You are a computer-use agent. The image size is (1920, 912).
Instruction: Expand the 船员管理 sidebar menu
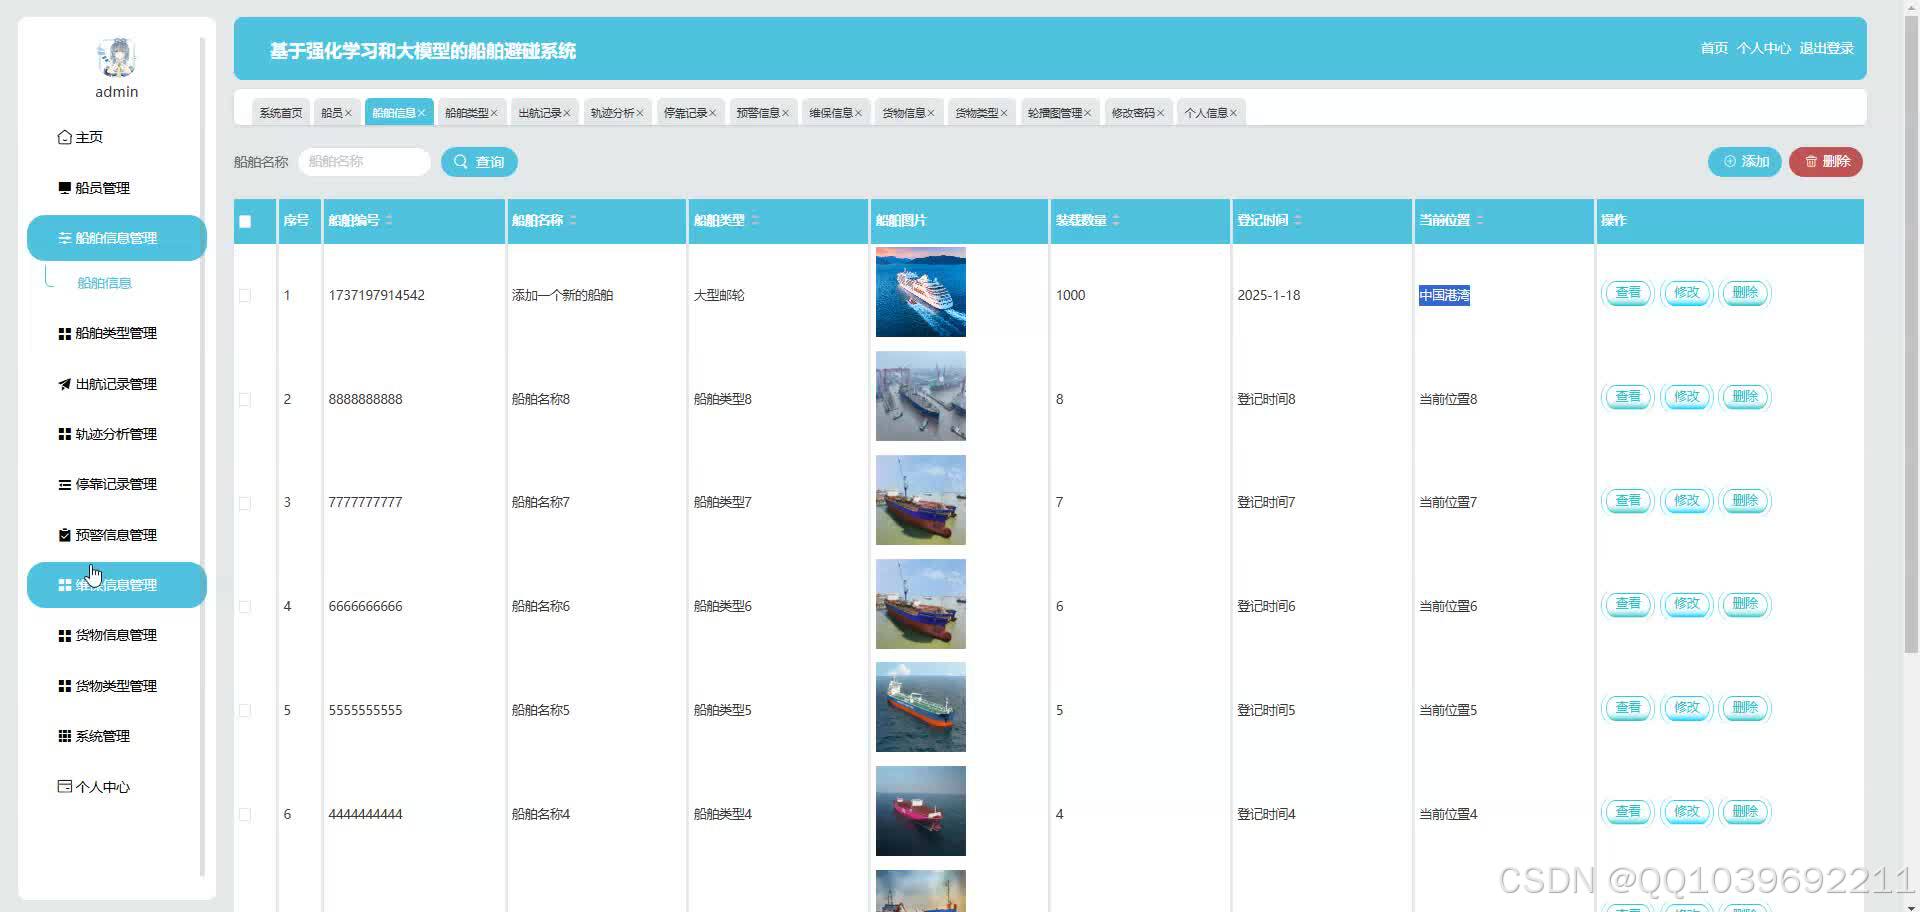coord(117,188)
